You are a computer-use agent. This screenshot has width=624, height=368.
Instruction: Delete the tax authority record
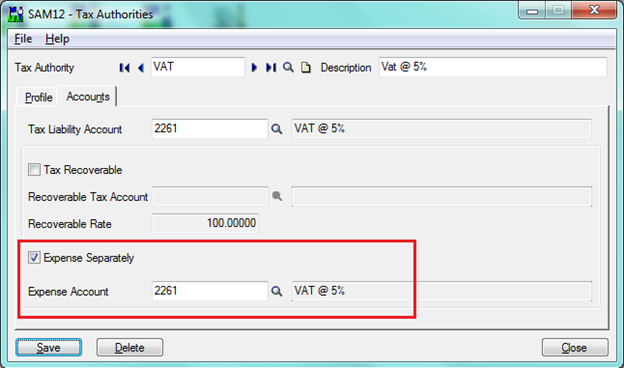(130, 348)
